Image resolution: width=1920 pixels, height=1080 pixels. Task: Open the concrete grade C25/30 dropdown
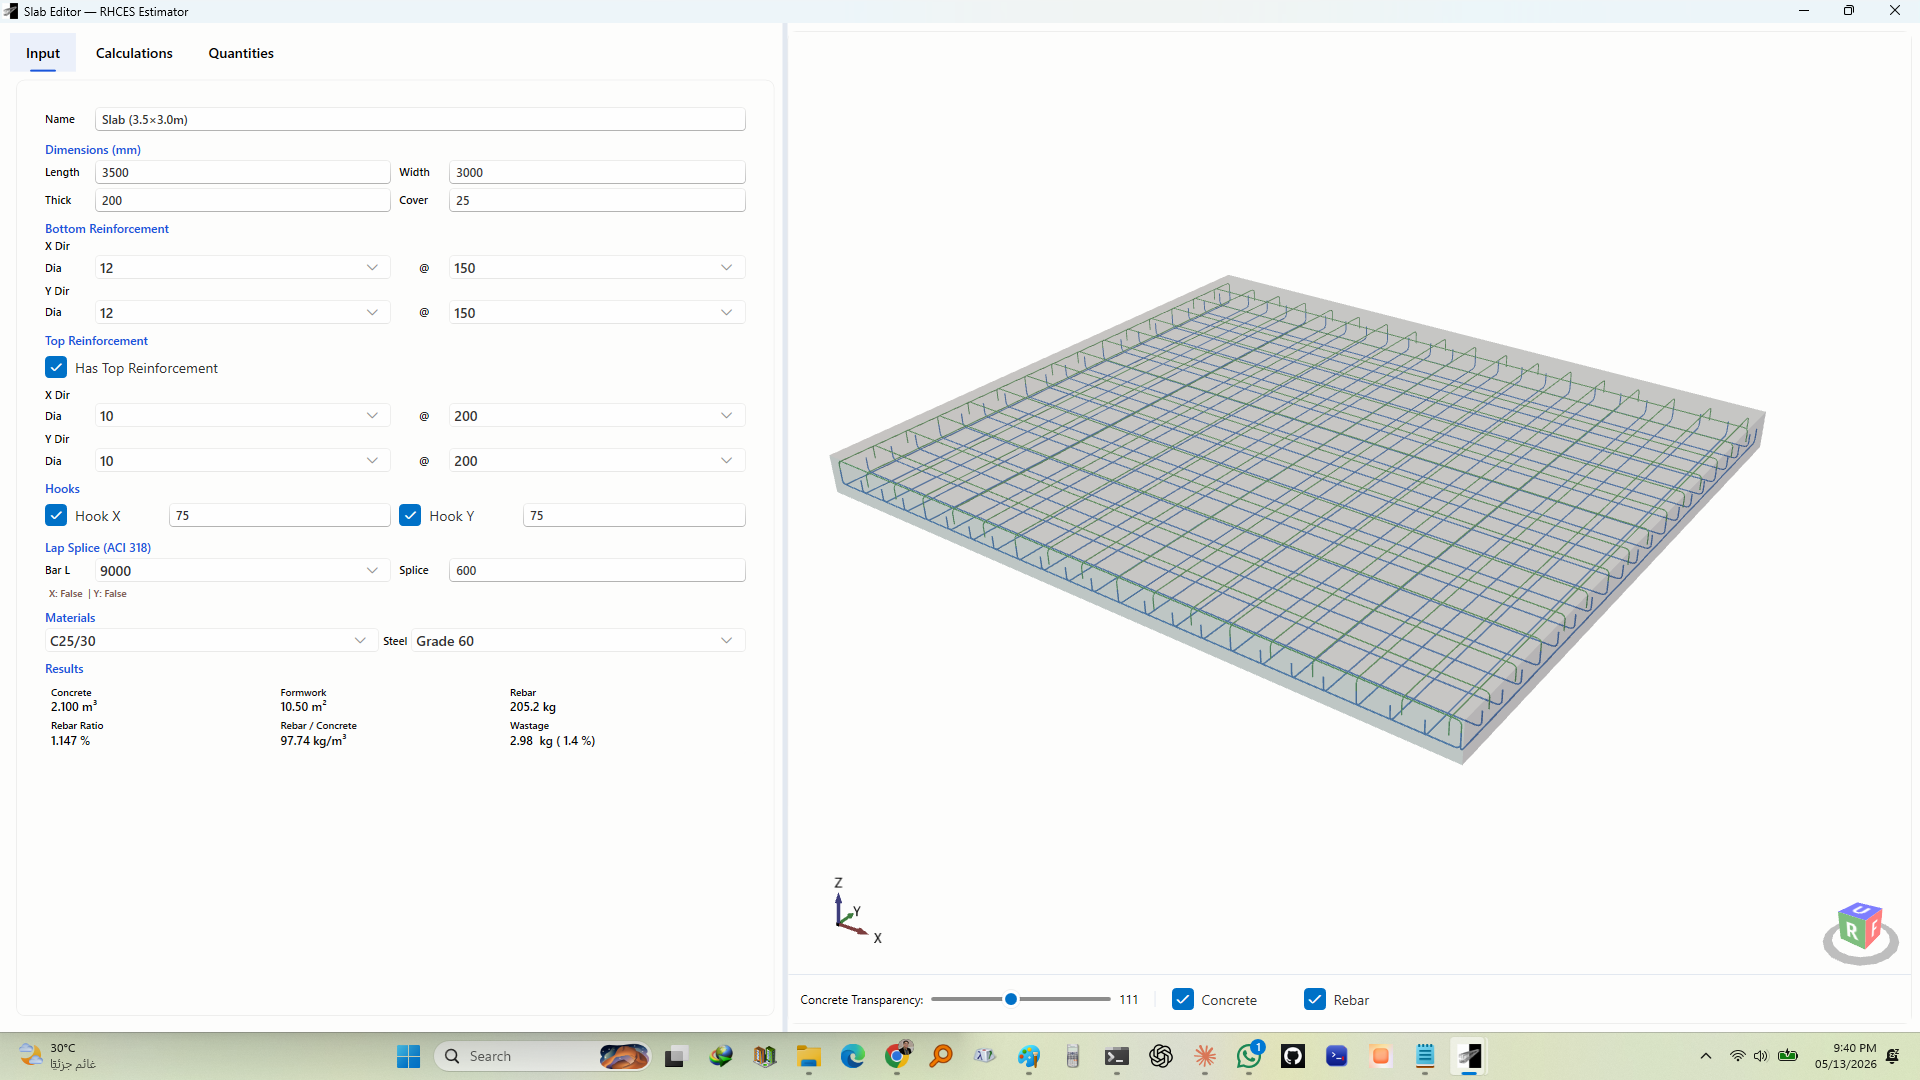[x=211, y=641]
